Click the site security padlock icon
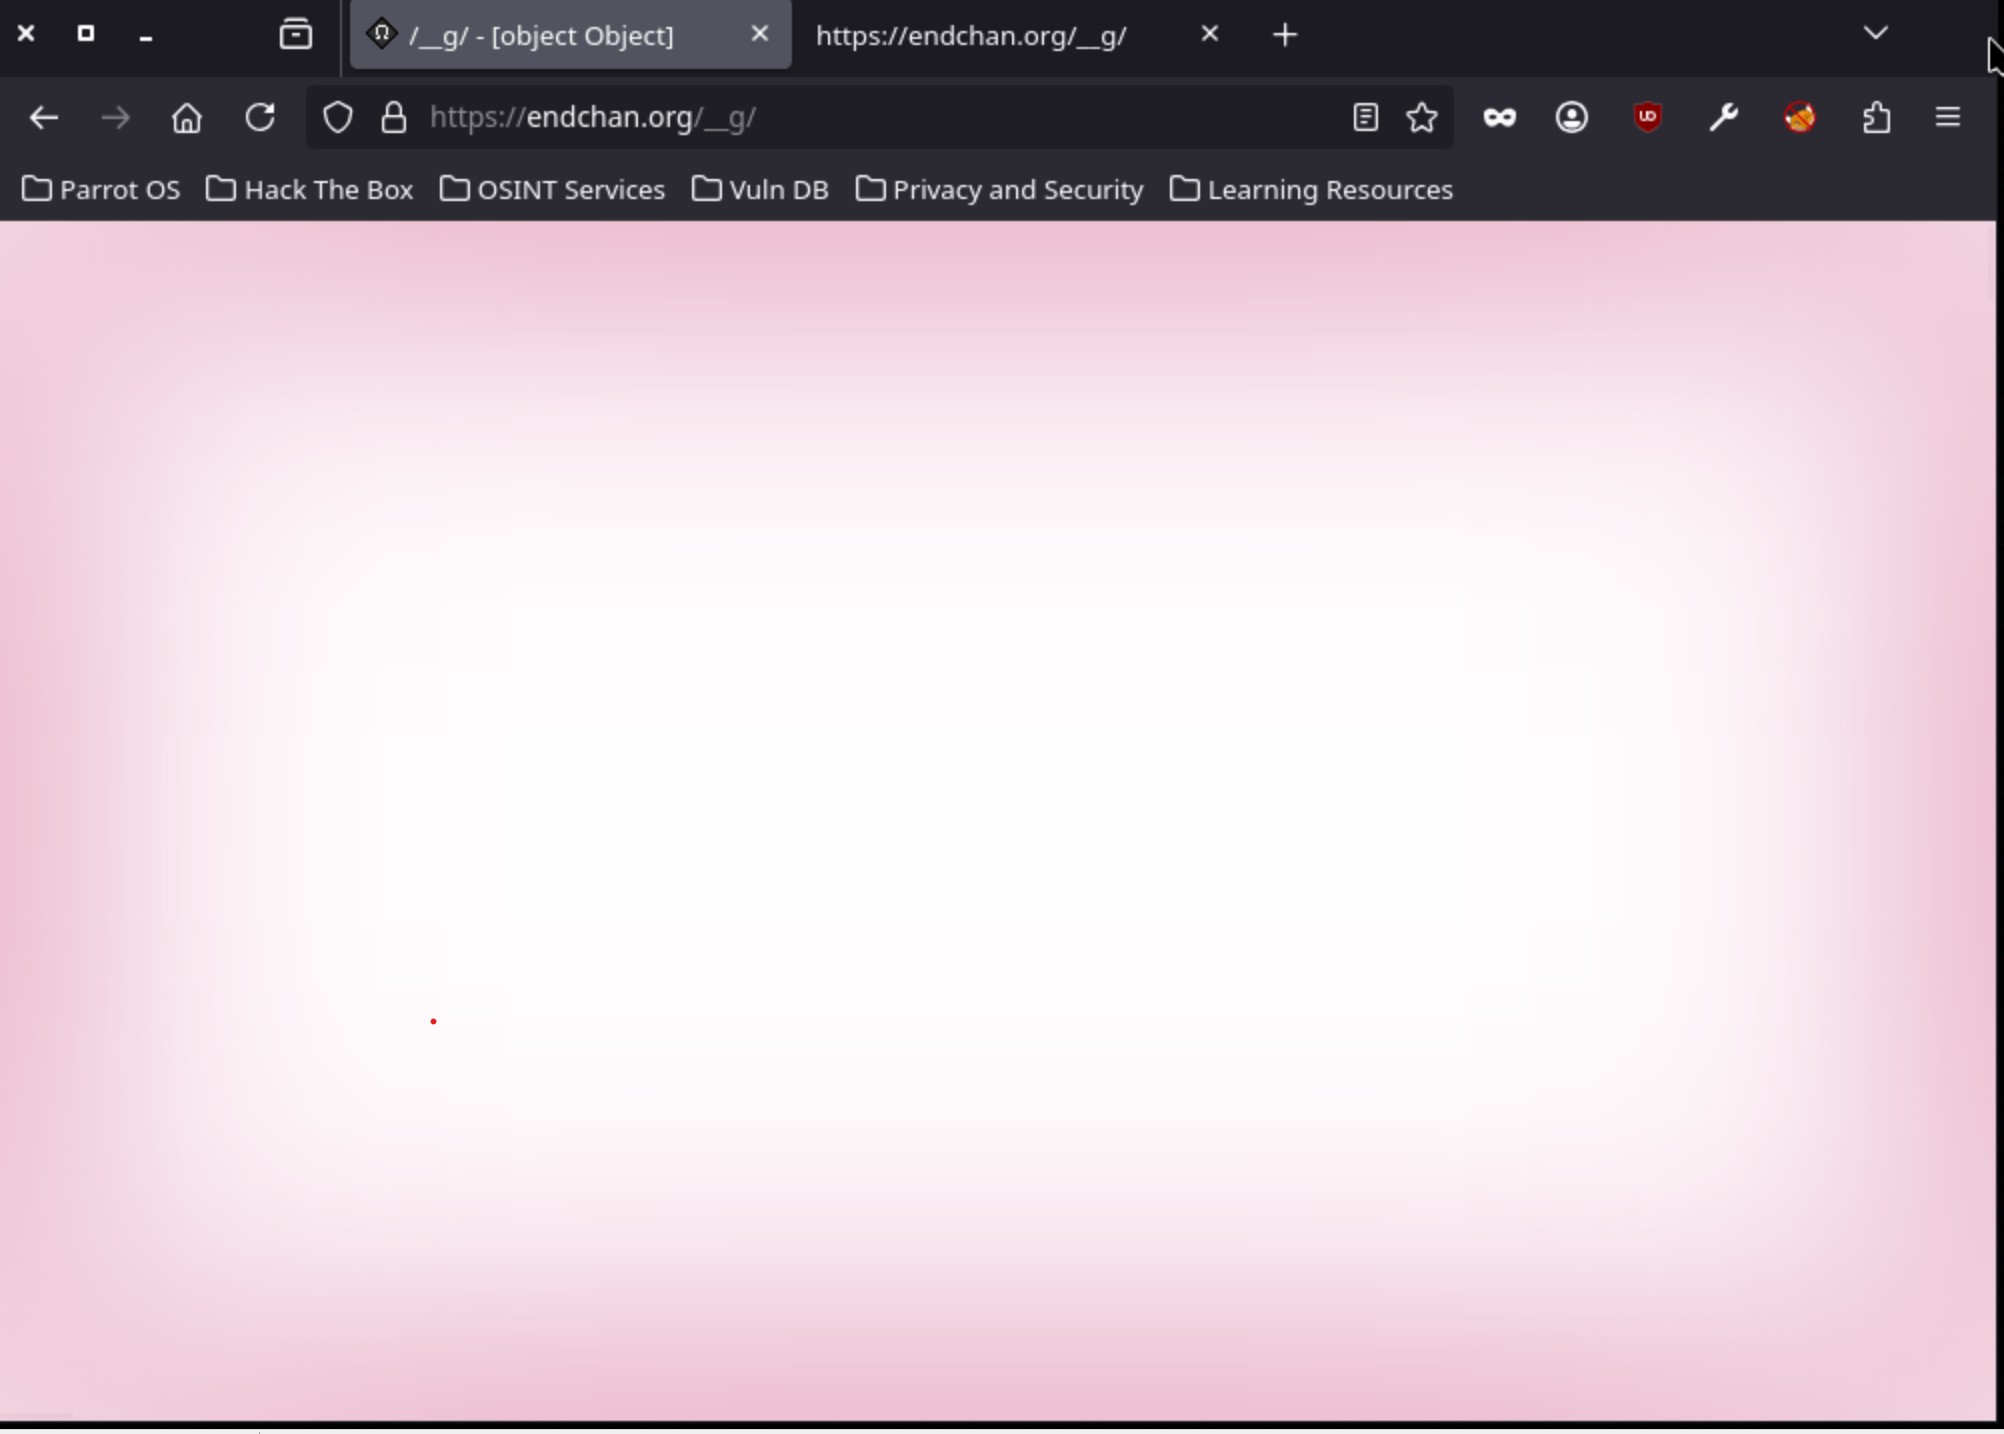This screenshot has height=1434, width=2004. (394, 118)
